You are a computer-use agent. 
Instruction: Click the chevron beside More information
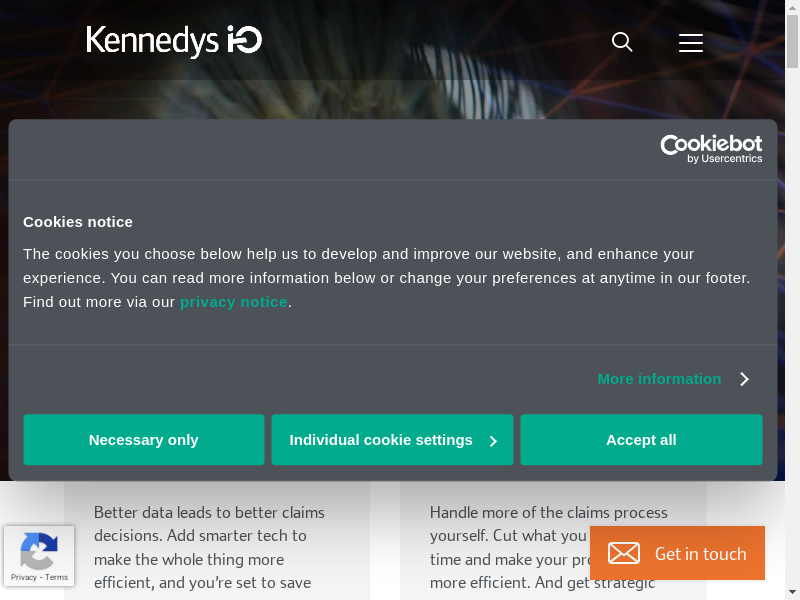(744, 379)
